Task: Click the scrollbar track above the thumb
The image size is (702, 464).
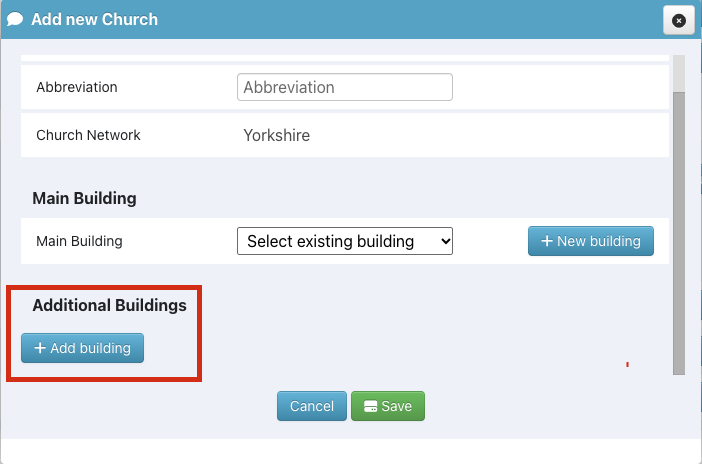Action: [x=679, y=73]
